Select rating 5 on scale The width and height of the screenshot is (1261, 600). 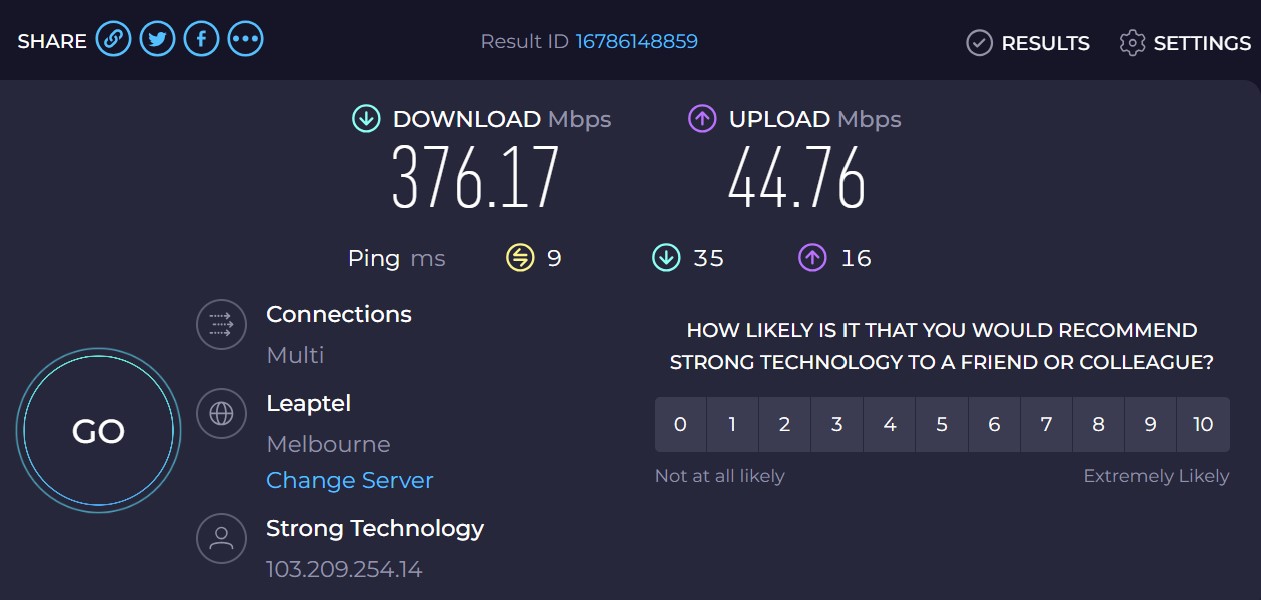coord(942,424)
